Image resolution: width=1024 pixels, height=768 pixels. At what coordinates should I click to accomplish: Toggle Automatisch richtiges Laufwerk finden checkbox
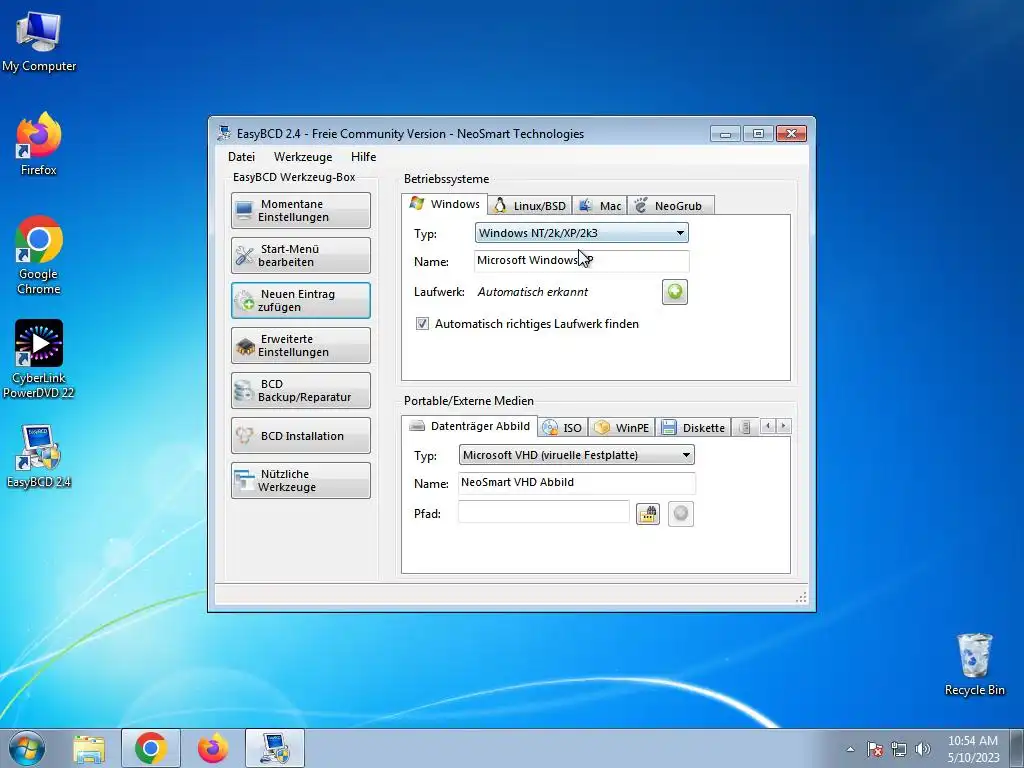pyautogui.click(x=423, y=324)
